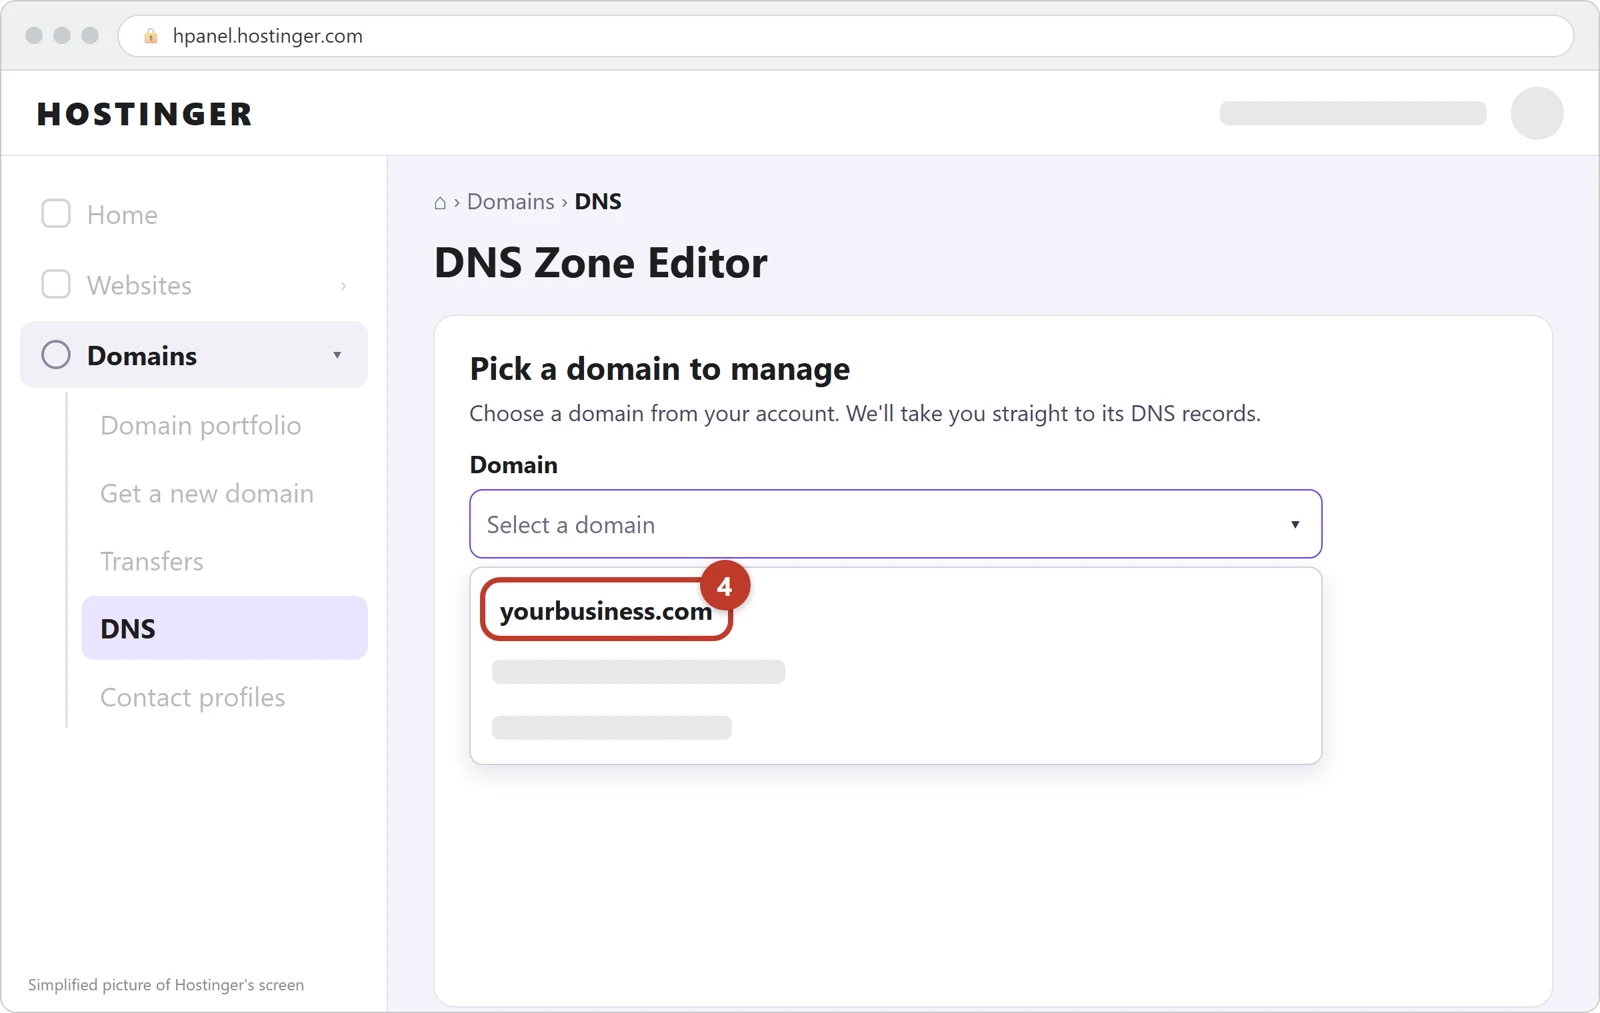The image size is (1600, 1013).
Task: Click the hpanel.hostinger.com address bar
Action: 846,36
